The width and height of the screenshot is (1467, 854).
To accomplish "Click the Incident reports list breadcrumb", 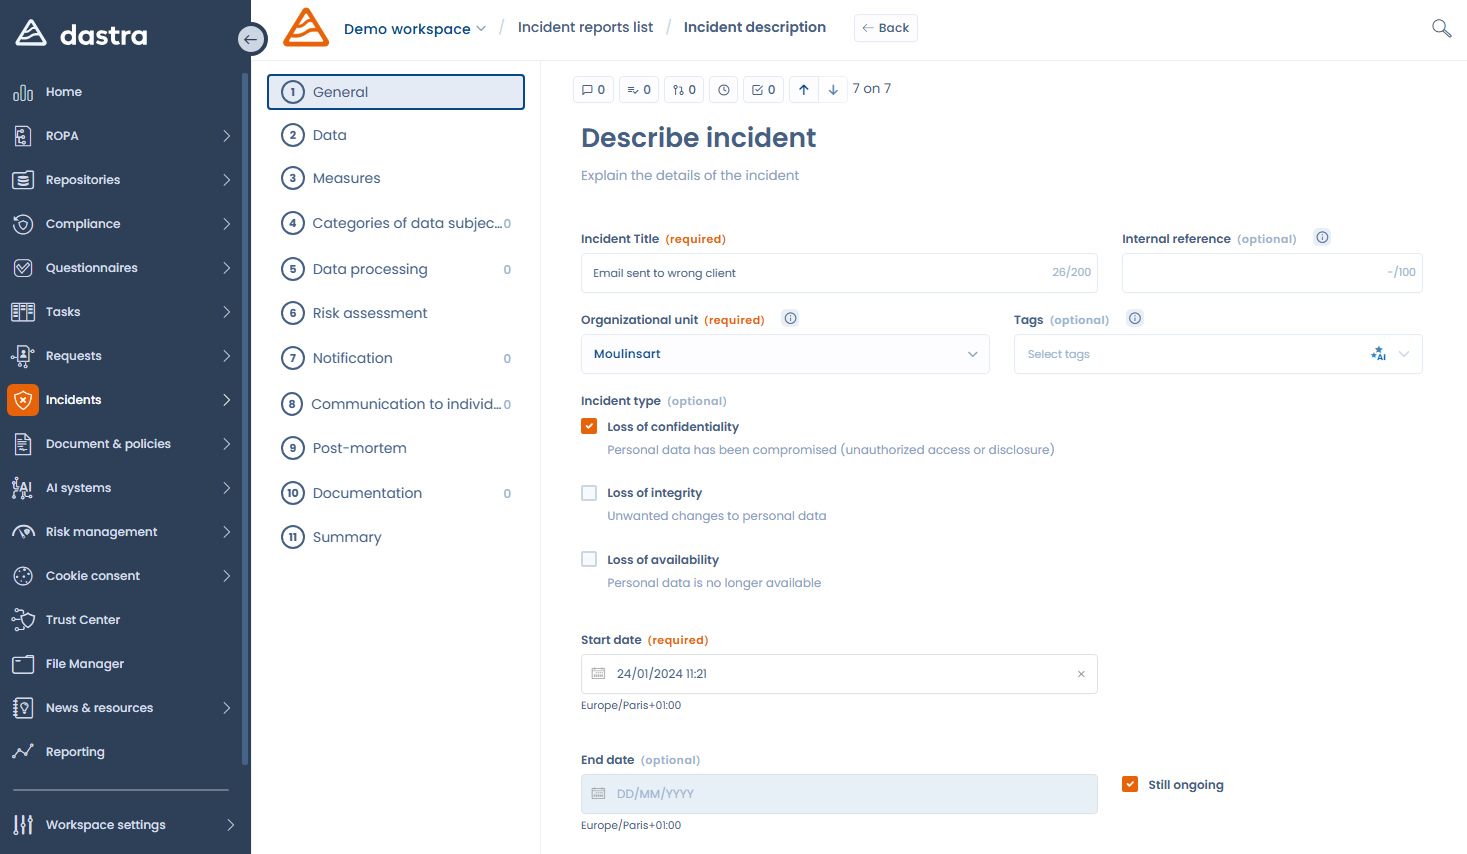I will point(585,27).
